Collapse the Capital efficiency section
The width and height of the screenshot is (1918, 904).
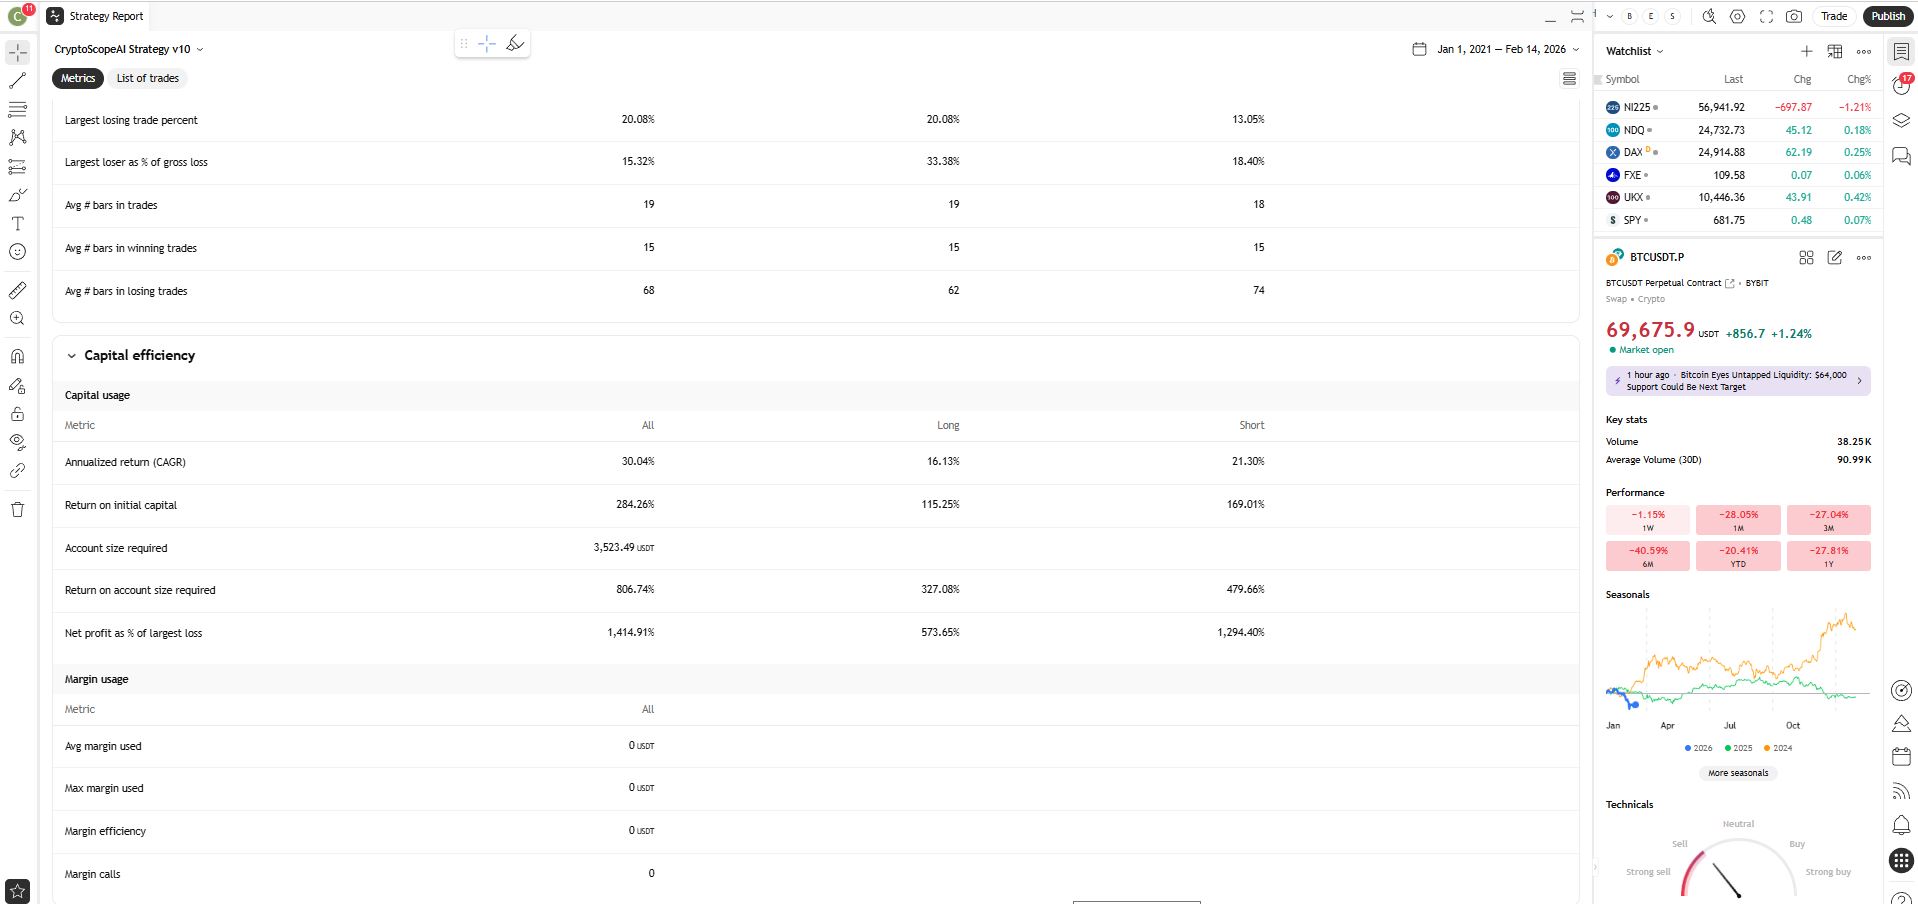[72, 356]
